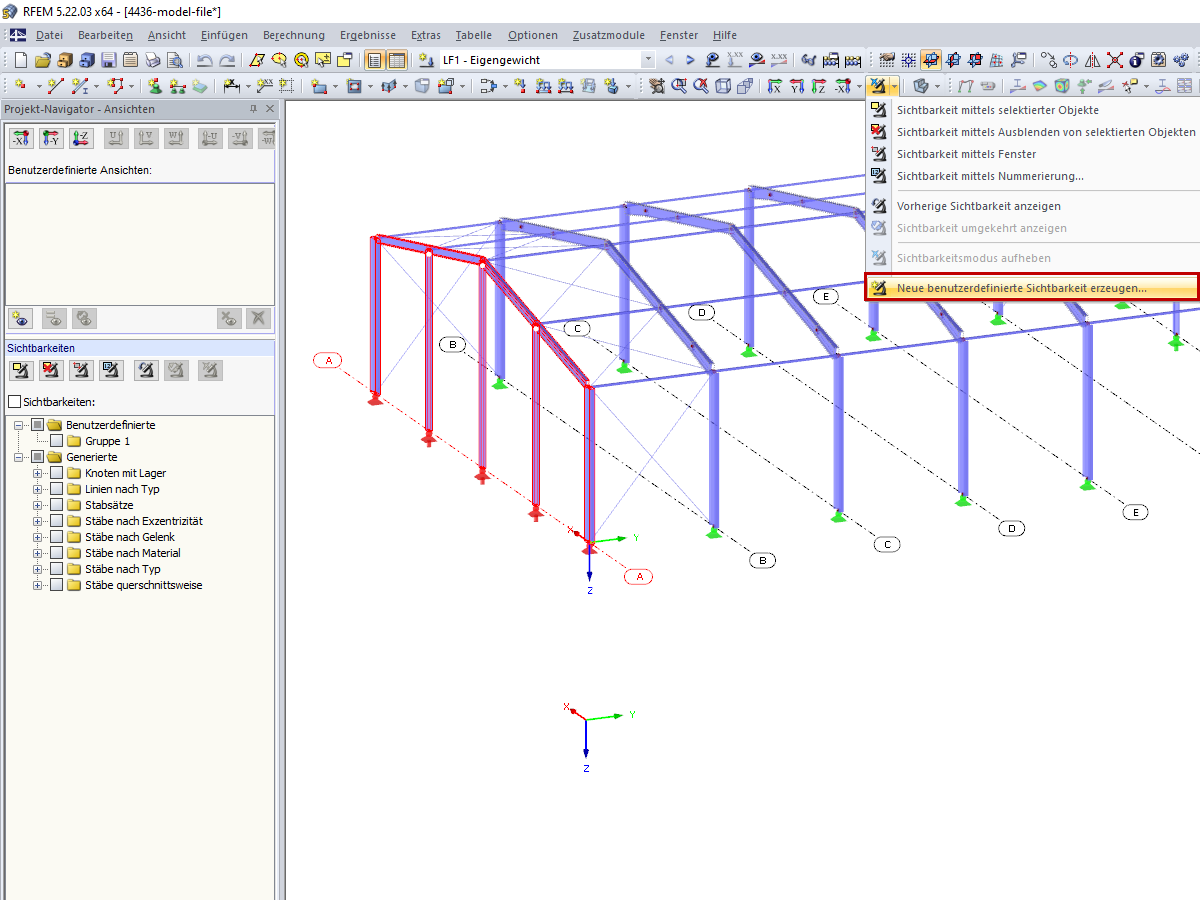Click the Benutzerdefinierte Ansichten list area
The width and height of the screenshot is (1200, 900).
pyautogui.click(x=140, y=243)
